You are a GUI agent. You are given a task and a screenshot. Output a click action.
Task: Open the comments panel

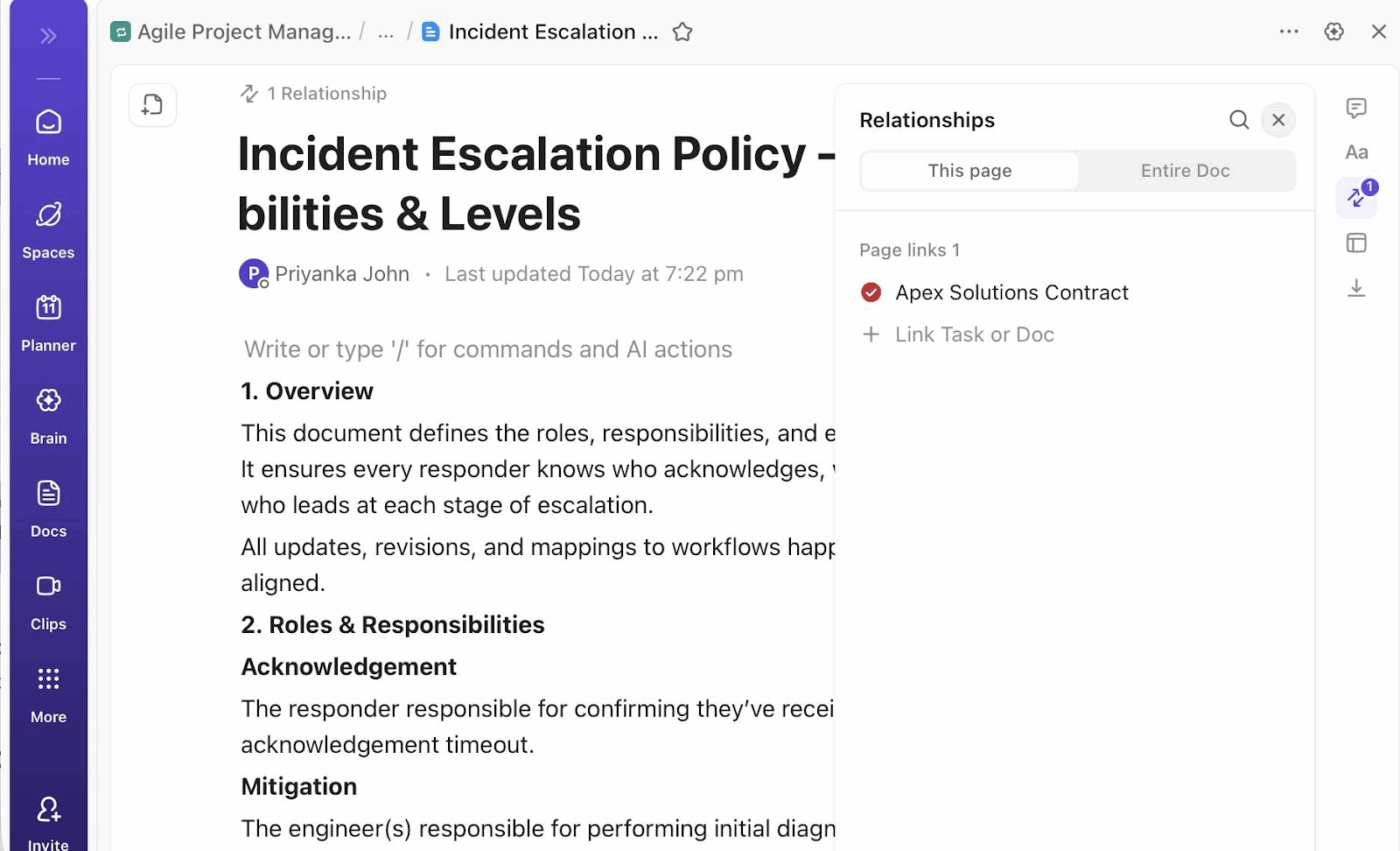1356,107
